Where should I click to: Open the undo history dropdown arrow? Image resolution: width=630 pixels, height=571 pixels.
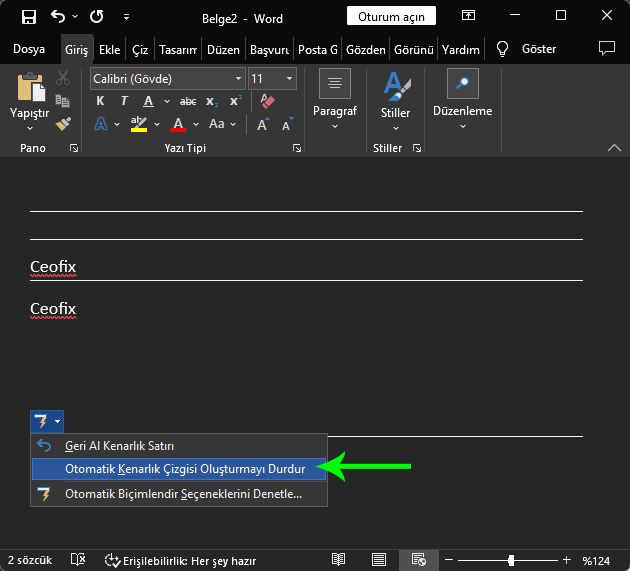coord(75,16)
